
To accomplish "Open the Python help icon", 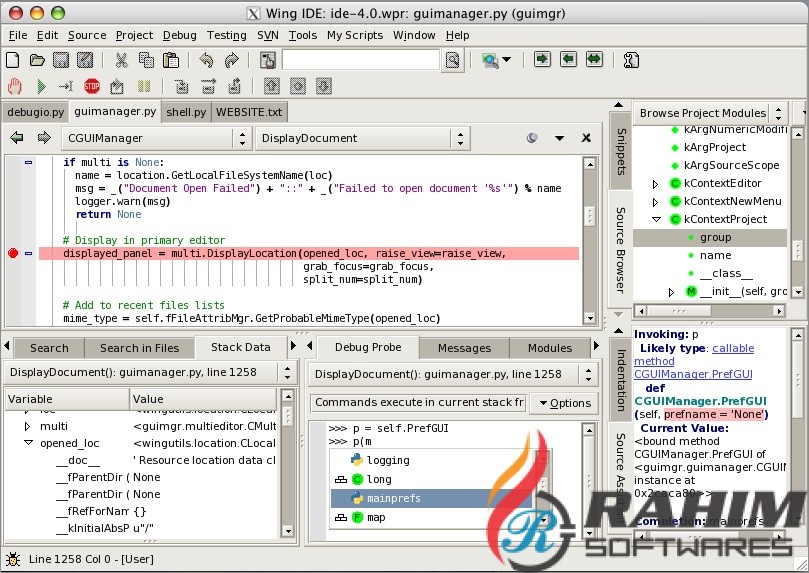I will (630, 60).
